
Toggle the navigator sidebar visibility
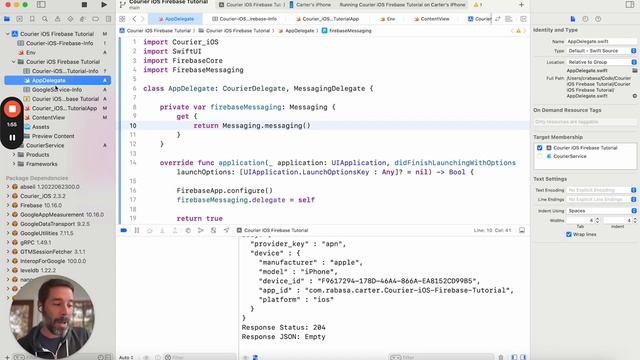coord(41,5)
